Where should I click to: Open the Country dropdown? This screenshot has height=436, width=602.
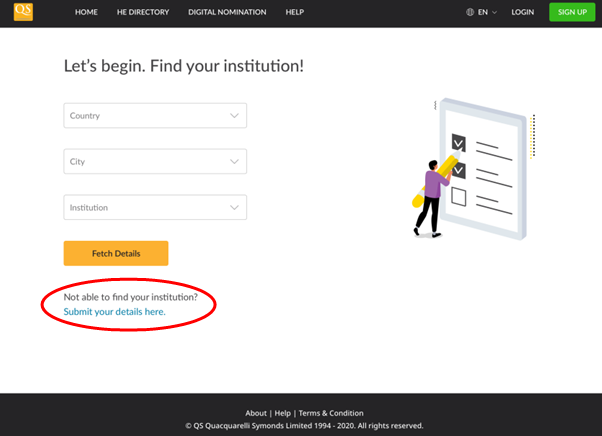coord(155,116)
